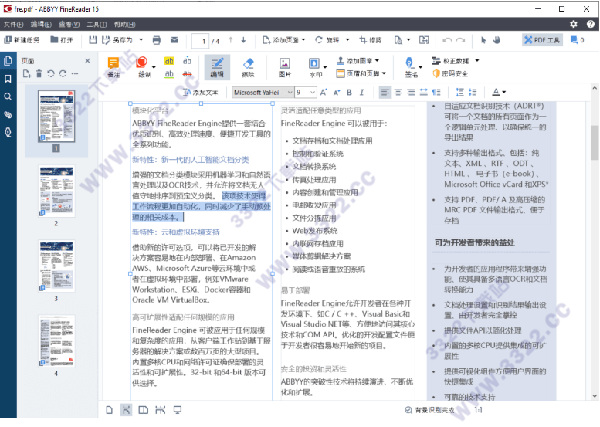The width and height of the screenshot is (600, 427).
Task: Toggle the Edit (编辑) mode button
Action: click(217, 67)
